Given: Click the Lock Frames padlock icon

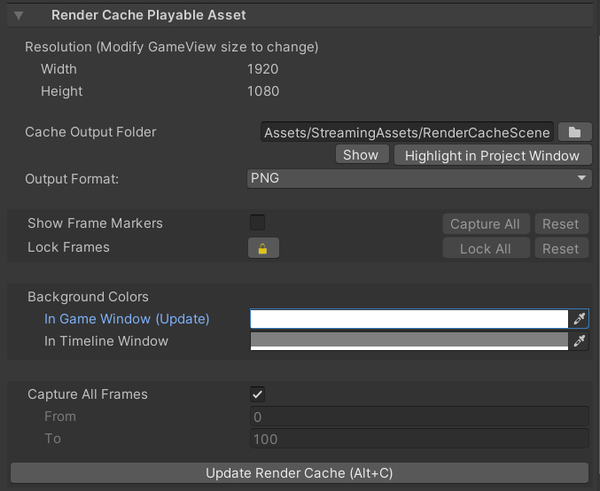Looking at the screenshot, I should [x=263, y=248].
